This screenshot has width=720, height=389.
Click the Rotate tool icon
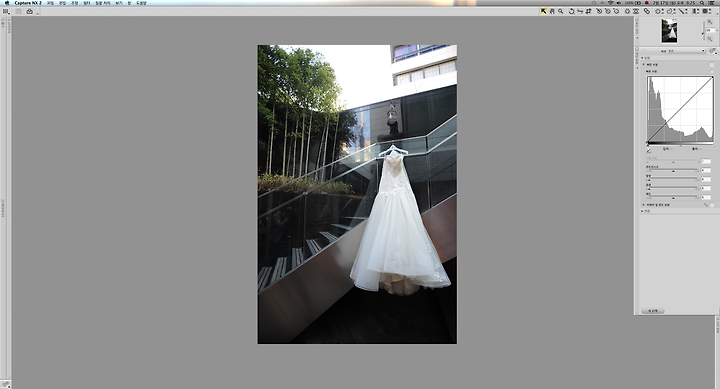(572, 11)
